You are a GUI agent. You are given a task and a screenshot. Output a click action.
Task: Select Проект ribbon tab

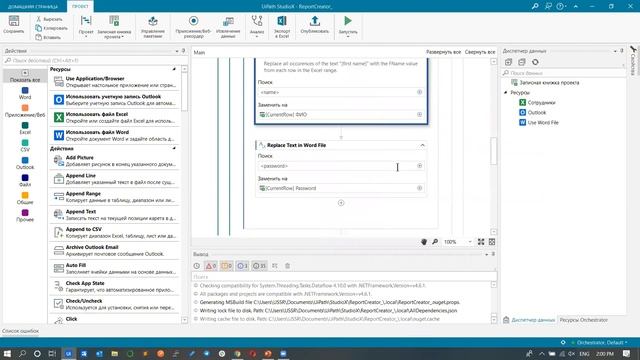tap(80, 7)
